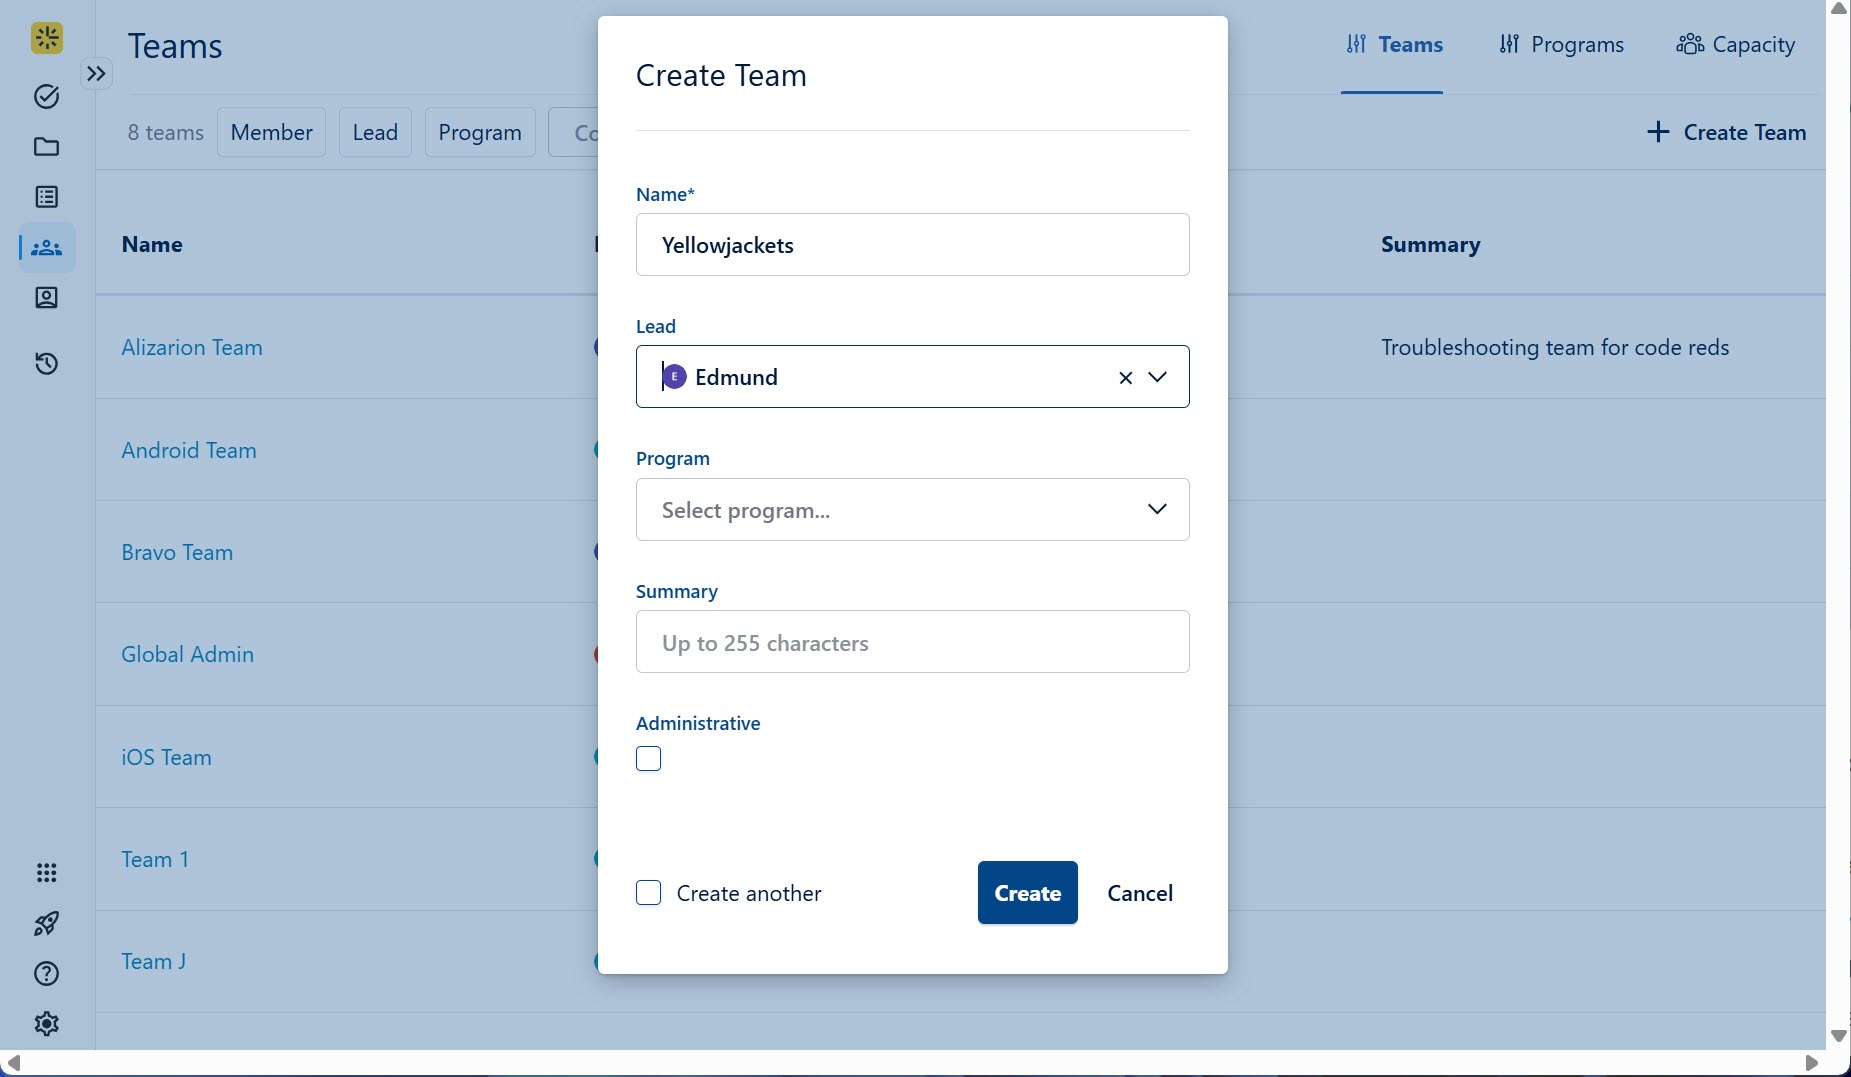Expand the Lead selector chevron

point(1158,378)
